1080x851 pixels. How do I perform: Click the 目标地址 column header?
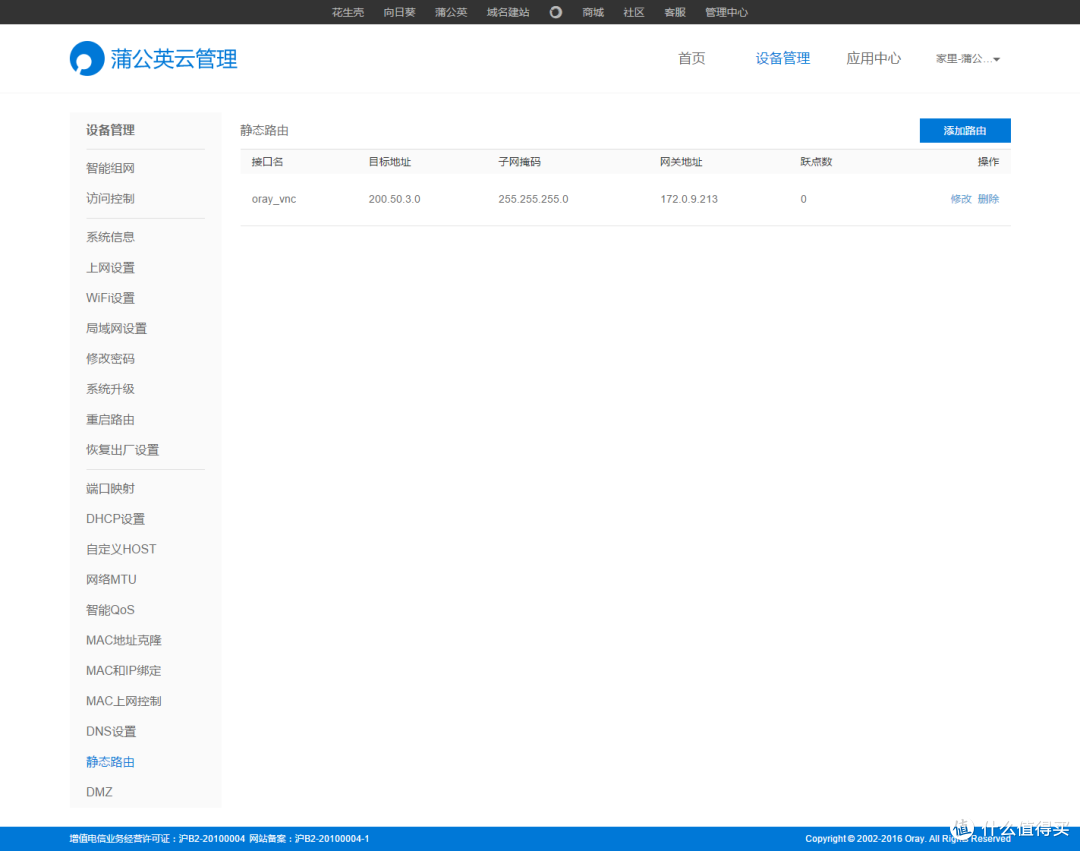[389, 162]
